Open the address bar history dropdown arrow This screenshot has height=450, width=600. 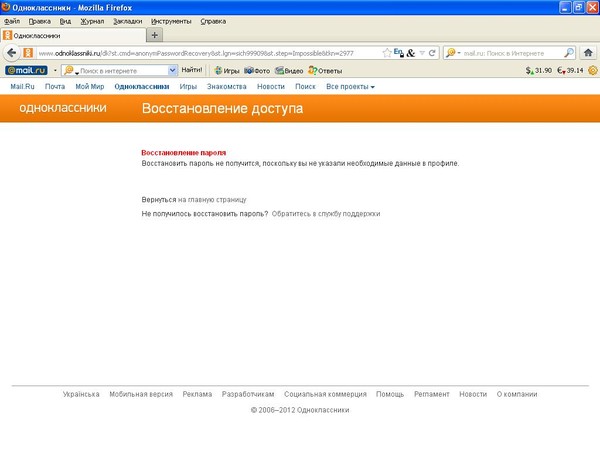(x=422, y=53)
